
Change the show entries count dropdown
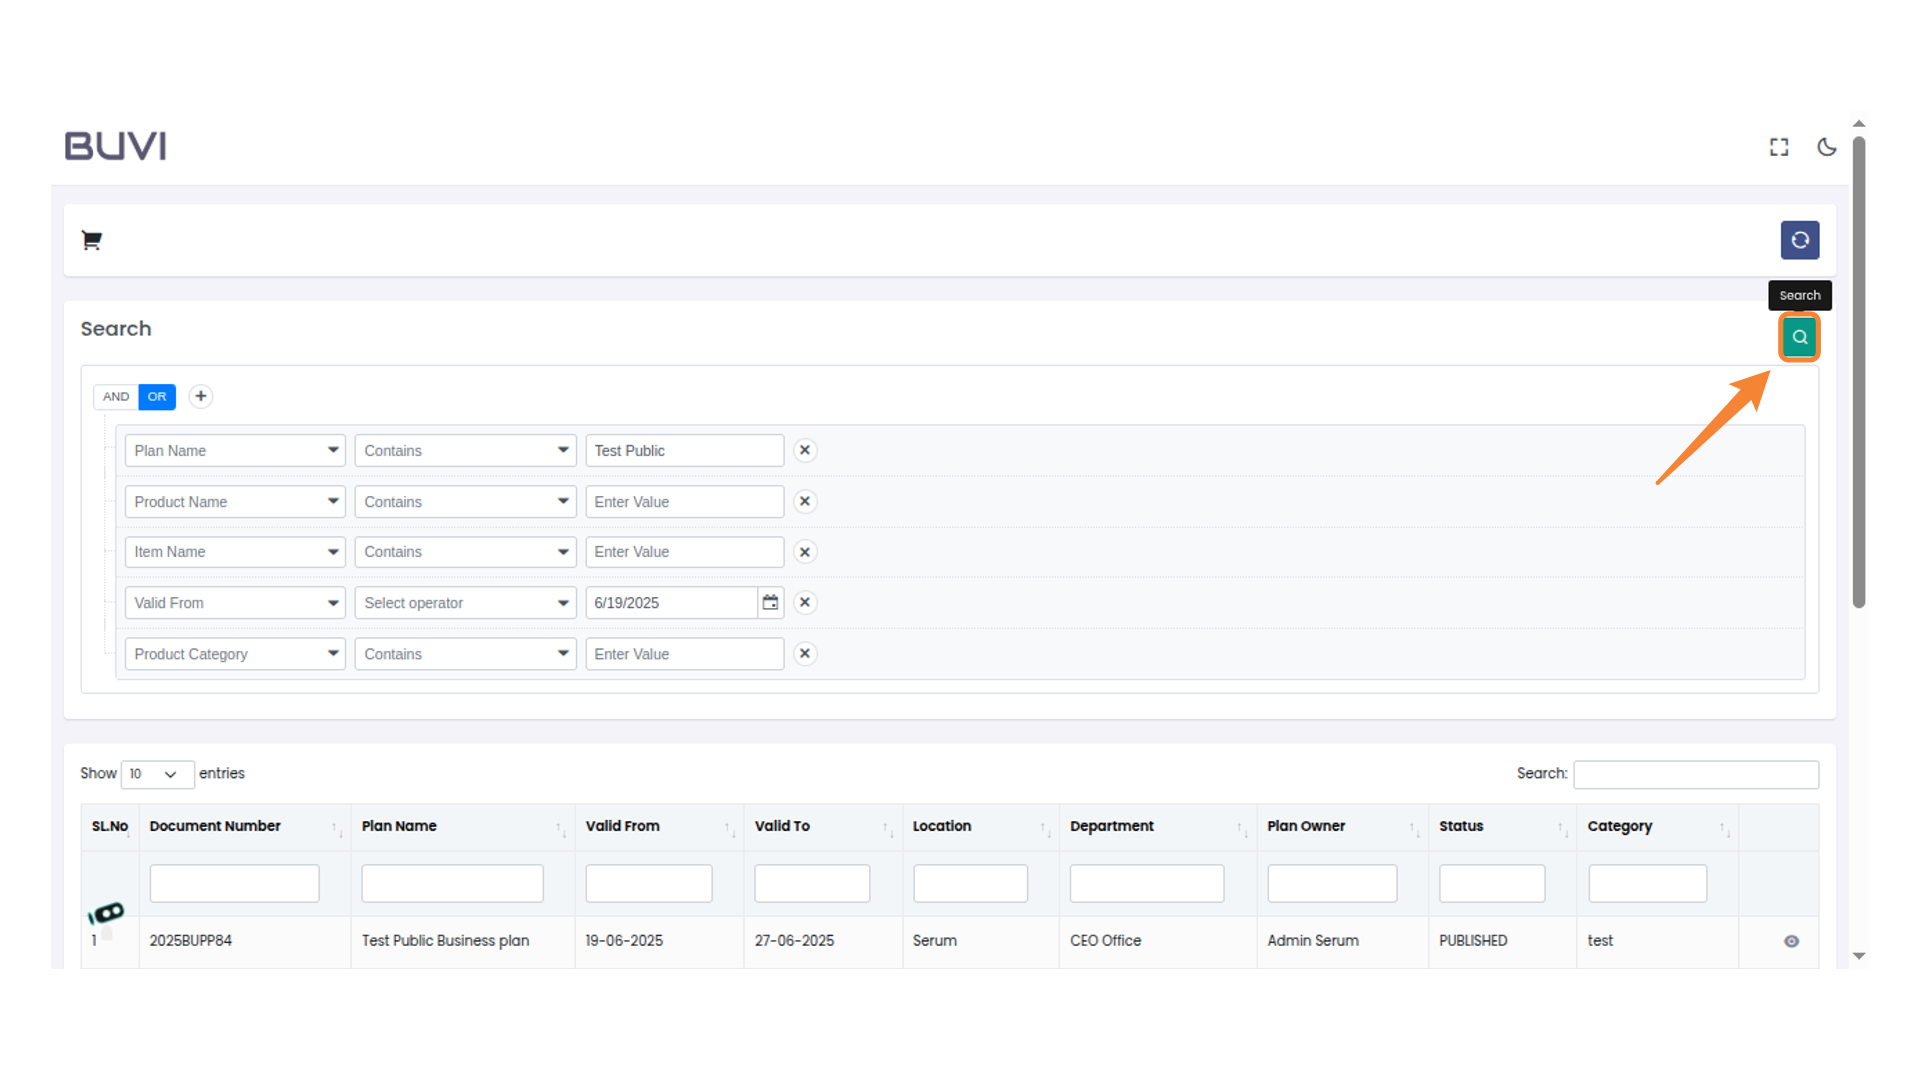click(156, 774)
